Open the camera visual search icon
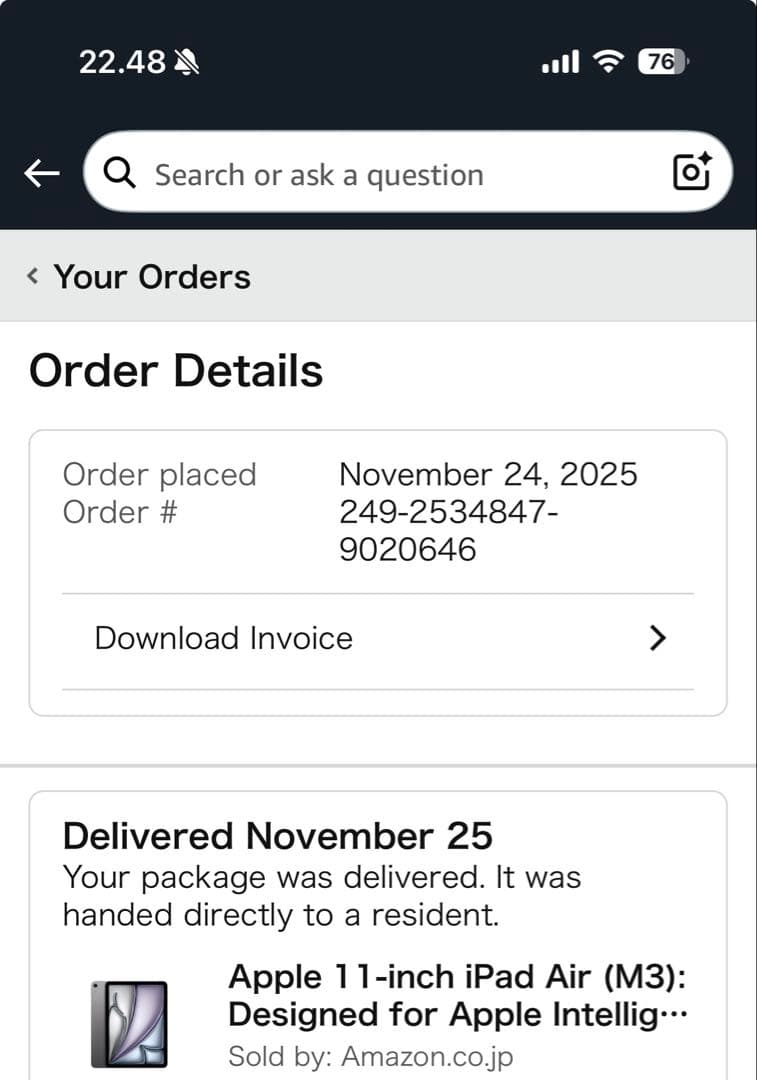757x1080 pixels. tap(692, 171)
